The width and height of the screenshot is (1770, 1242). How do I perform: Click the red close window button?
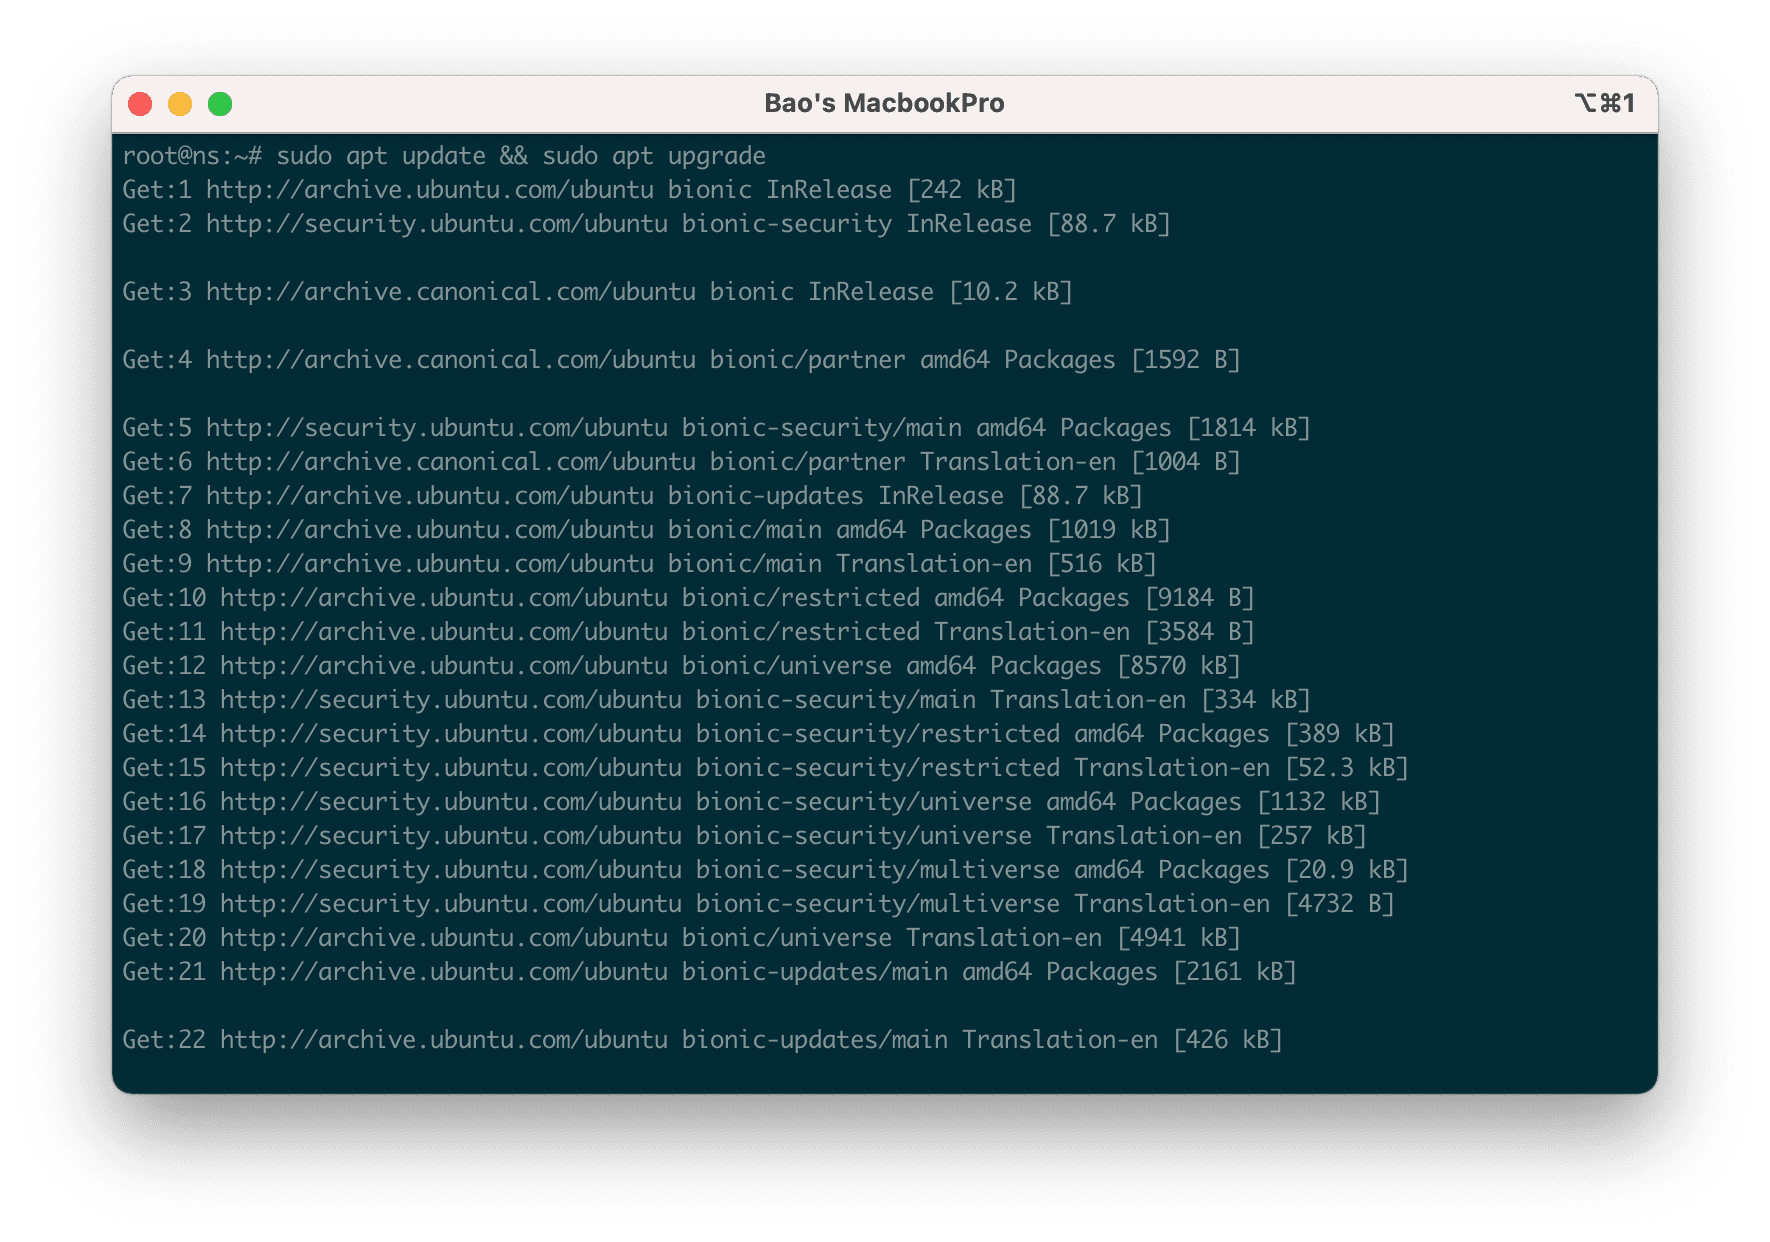tap(141, 103)
